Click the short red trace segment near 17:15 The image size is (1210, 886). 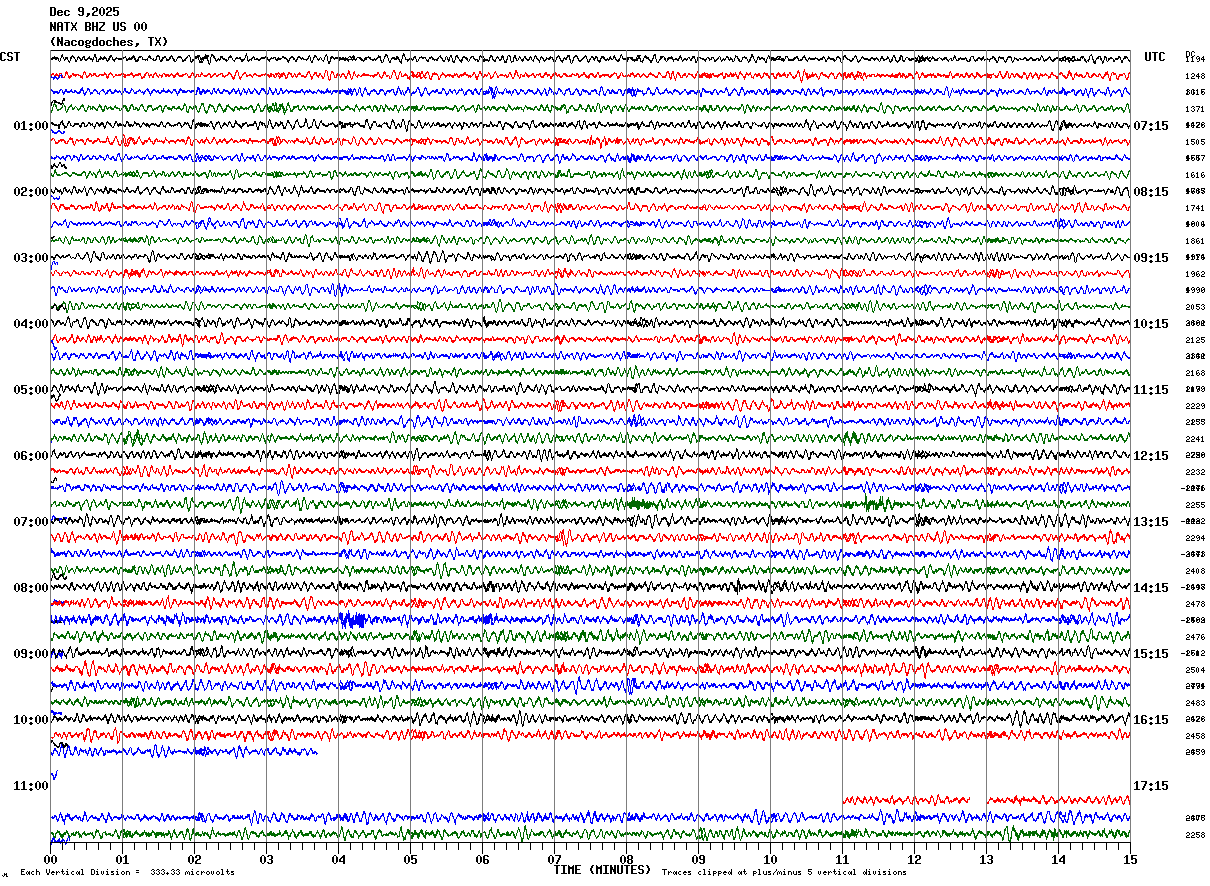[x=906, y=800]
